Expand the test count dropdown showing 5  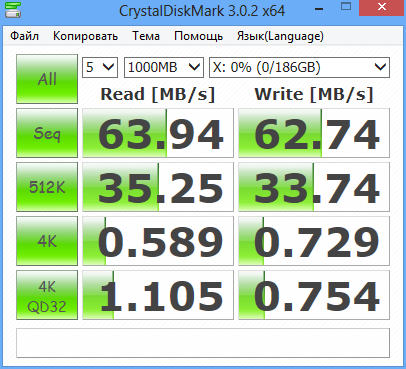tap(100, 68)
